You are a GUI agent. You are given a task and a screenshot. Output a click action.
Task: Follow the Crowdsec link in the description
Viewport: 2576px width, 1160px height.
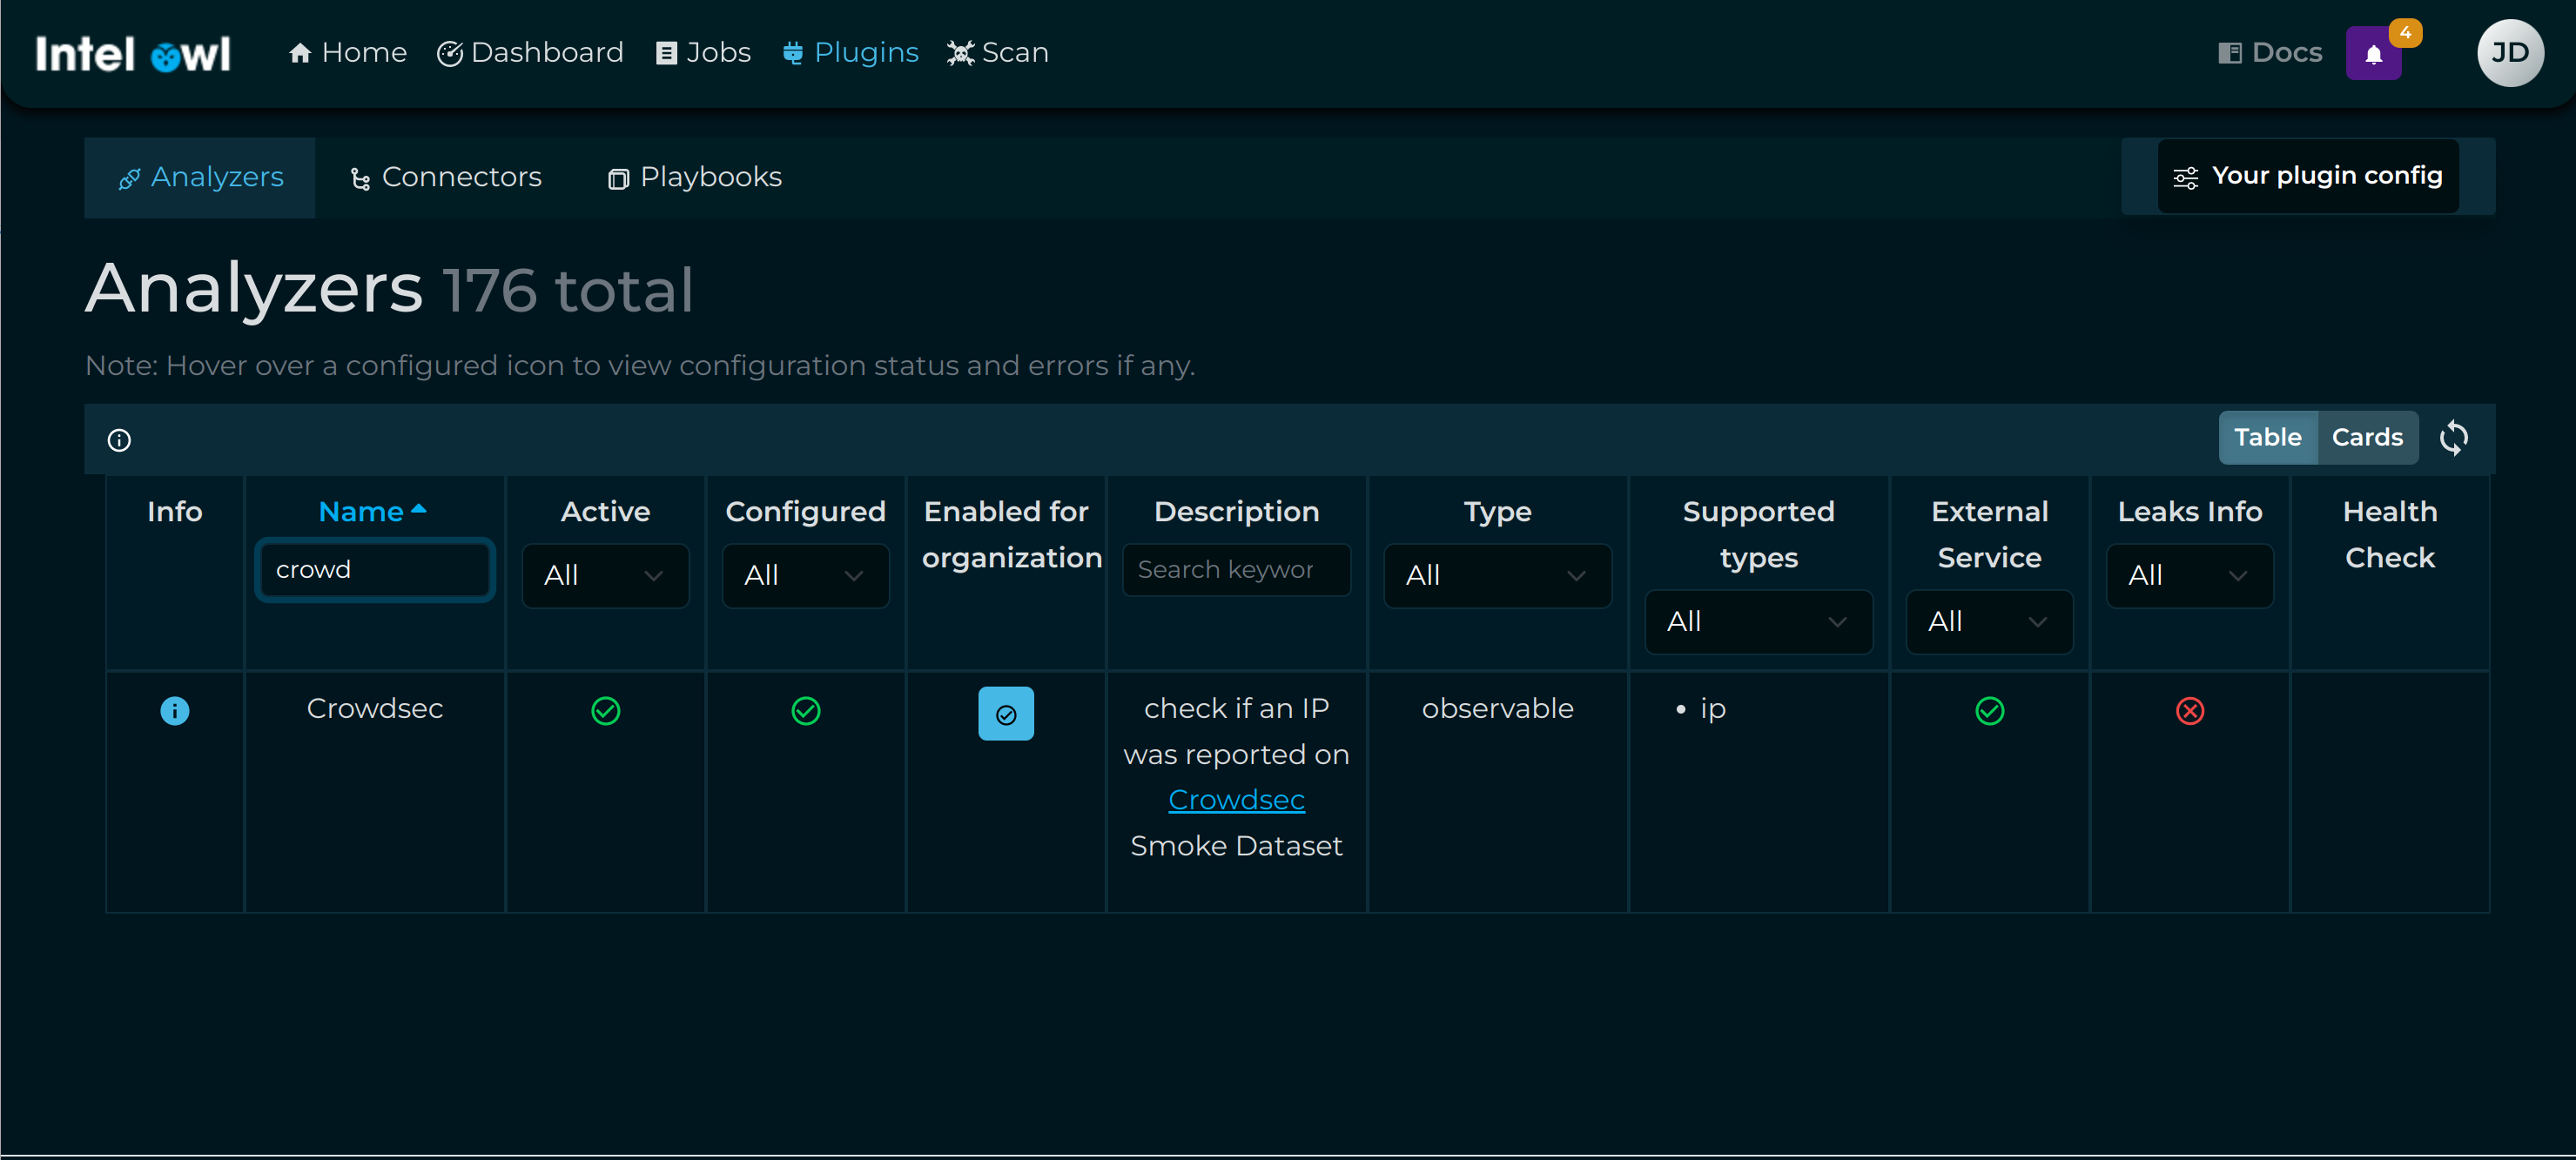(1236, 799)
